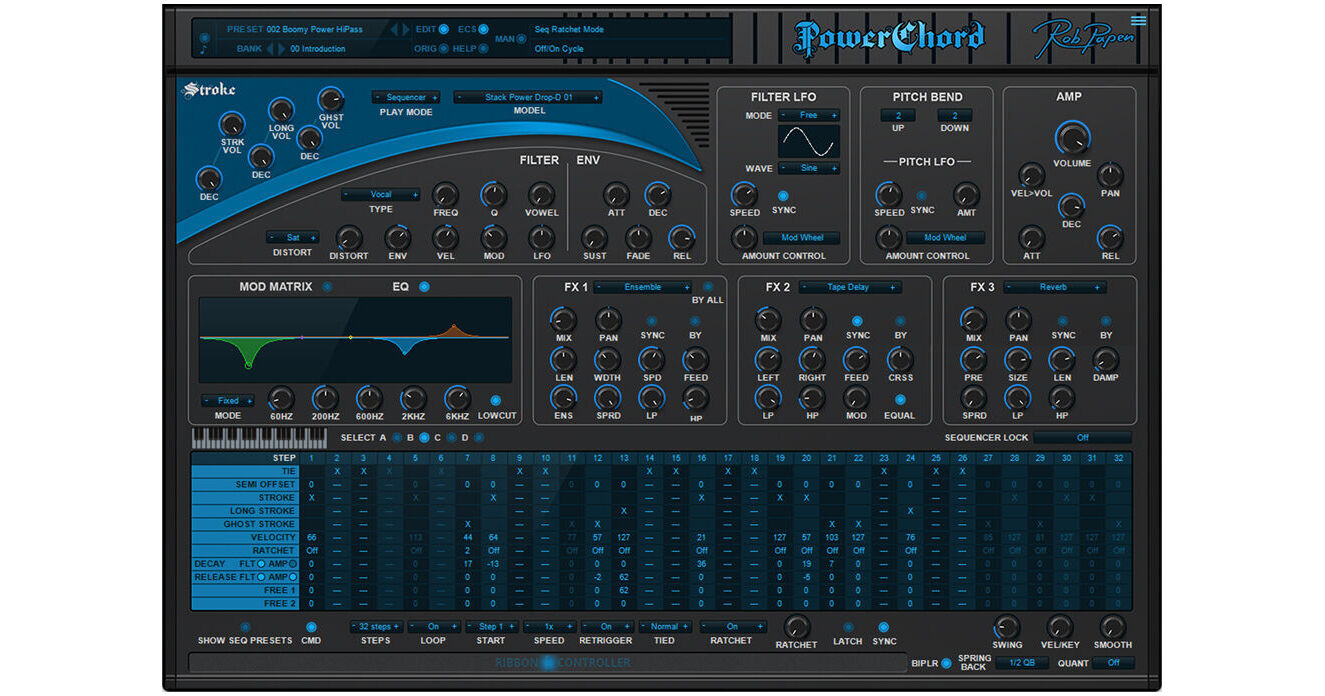Screen dimensions: 1325x696
Task: Open HELP from the header
Action: 484,48
